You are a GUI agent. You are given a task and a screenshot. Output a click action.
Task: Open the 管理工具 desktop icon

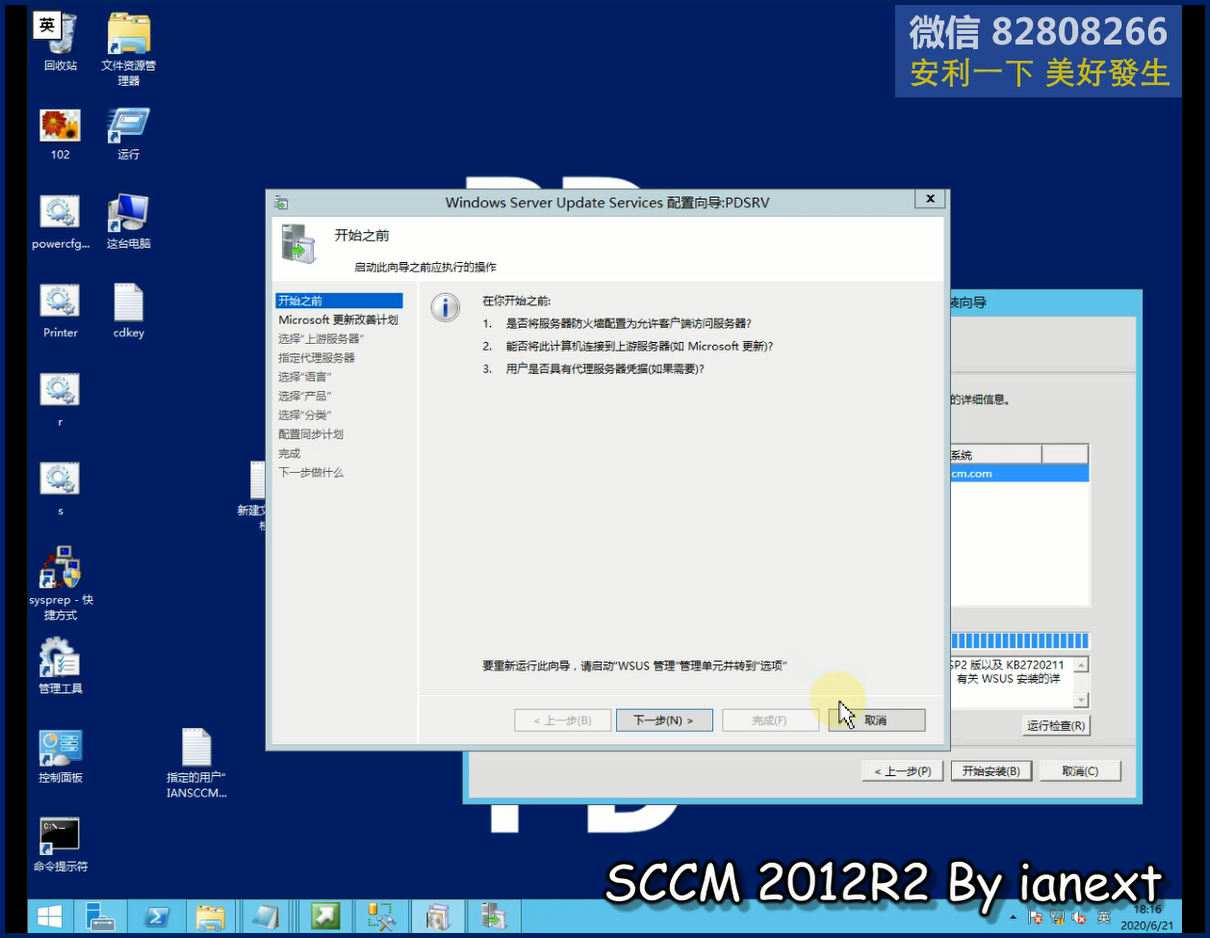60,666
